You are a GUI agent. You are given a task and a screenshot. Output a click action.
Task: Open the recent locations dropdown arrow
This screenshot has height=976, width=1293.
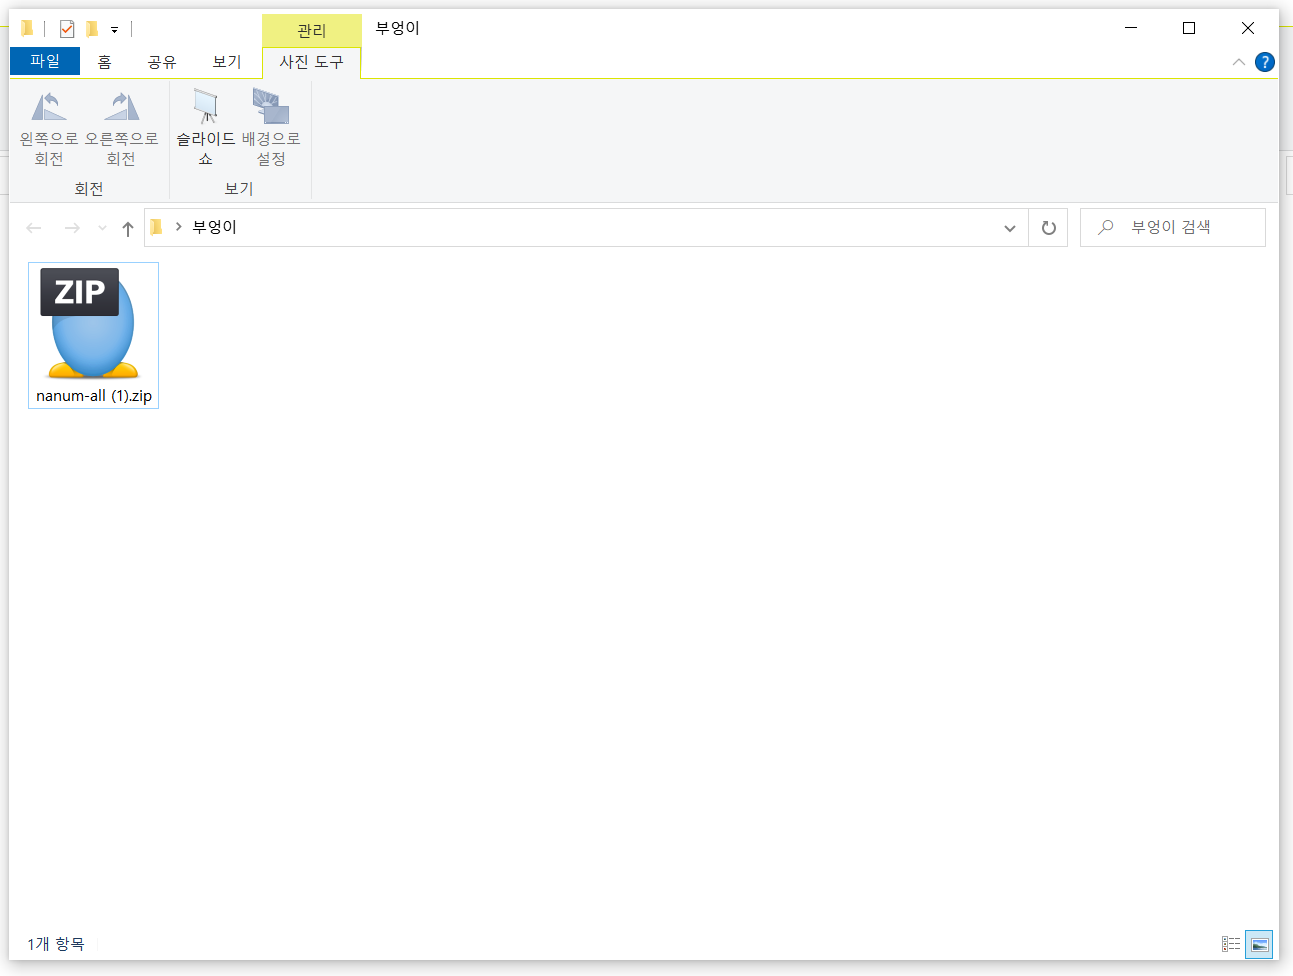(x=102, y=228)
